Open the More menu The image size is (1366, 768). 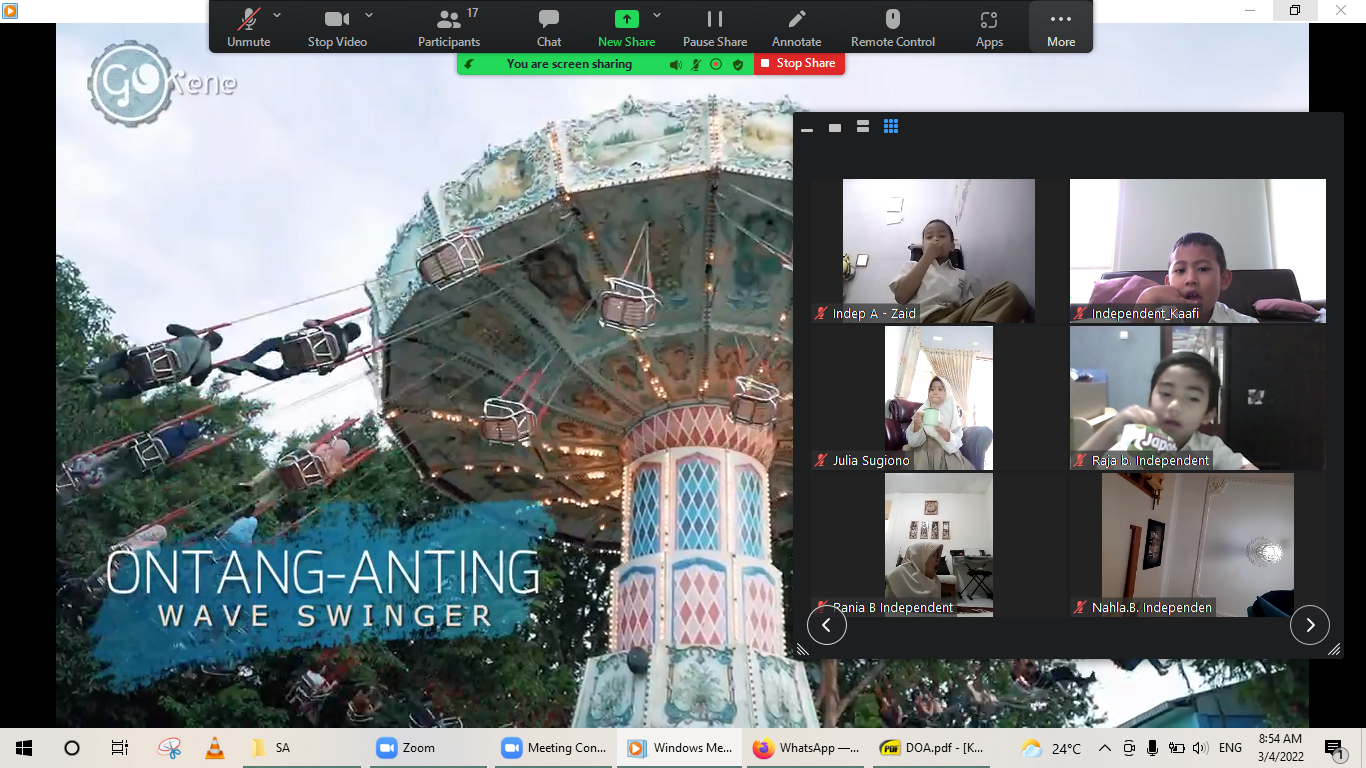tap(1061, 27)
